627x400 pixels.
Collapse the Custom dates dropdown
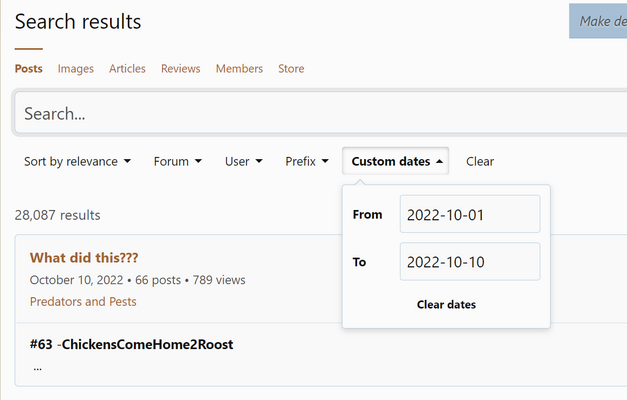point(395,161)
